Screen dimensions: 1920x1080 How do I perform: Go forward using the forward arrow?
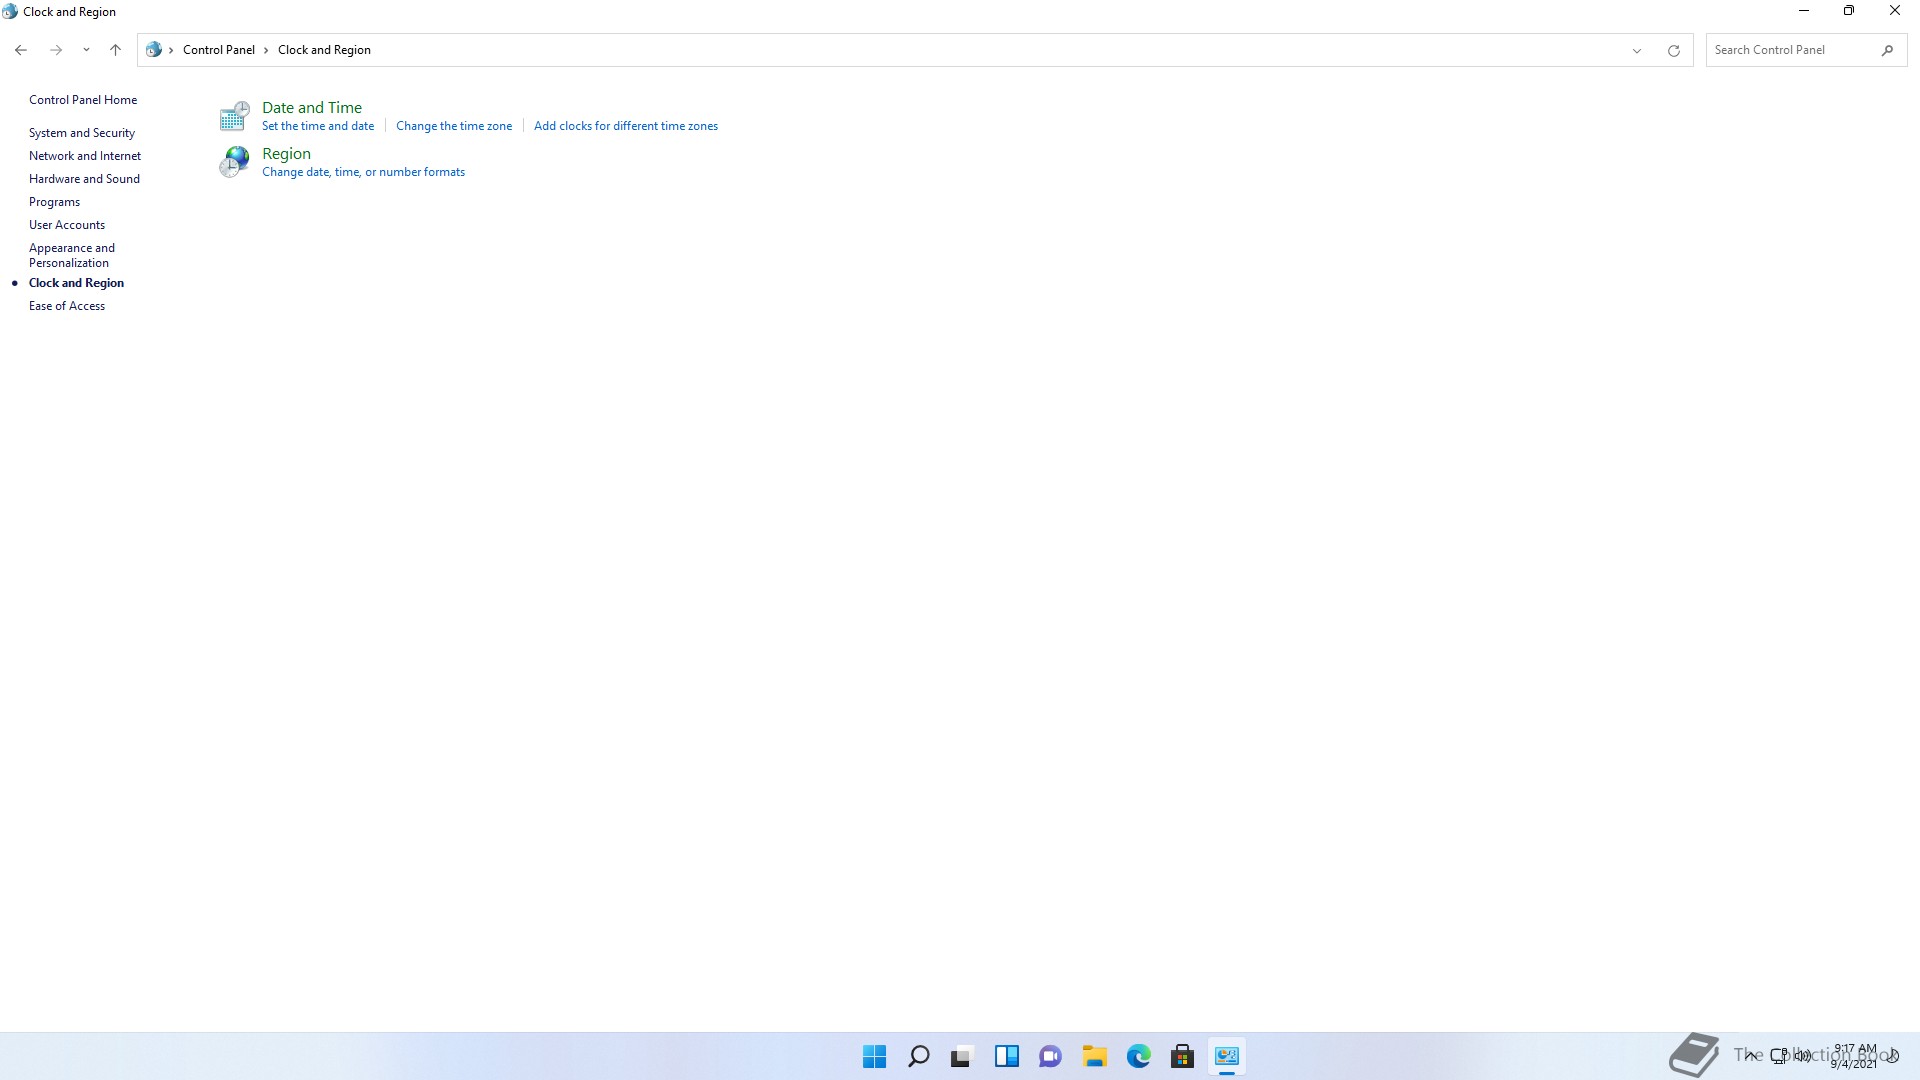pyautogui.click(x=56, y=50)
